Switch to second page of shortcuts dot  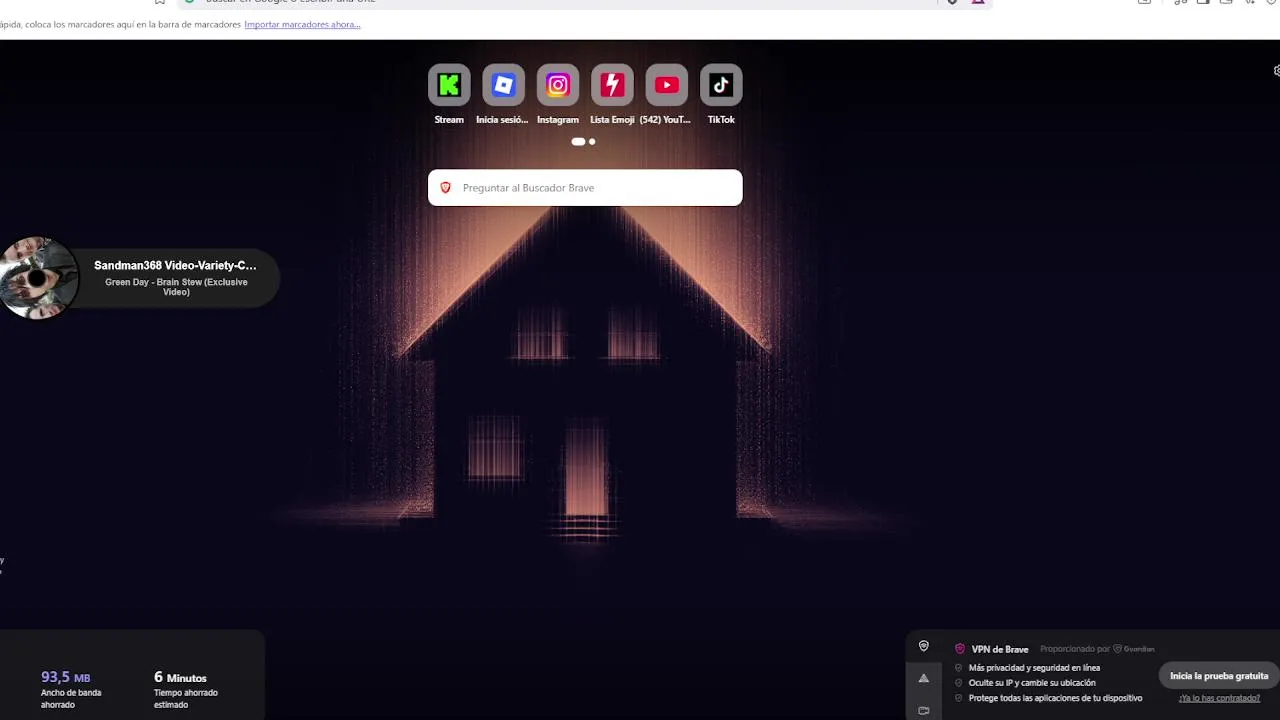592,142
